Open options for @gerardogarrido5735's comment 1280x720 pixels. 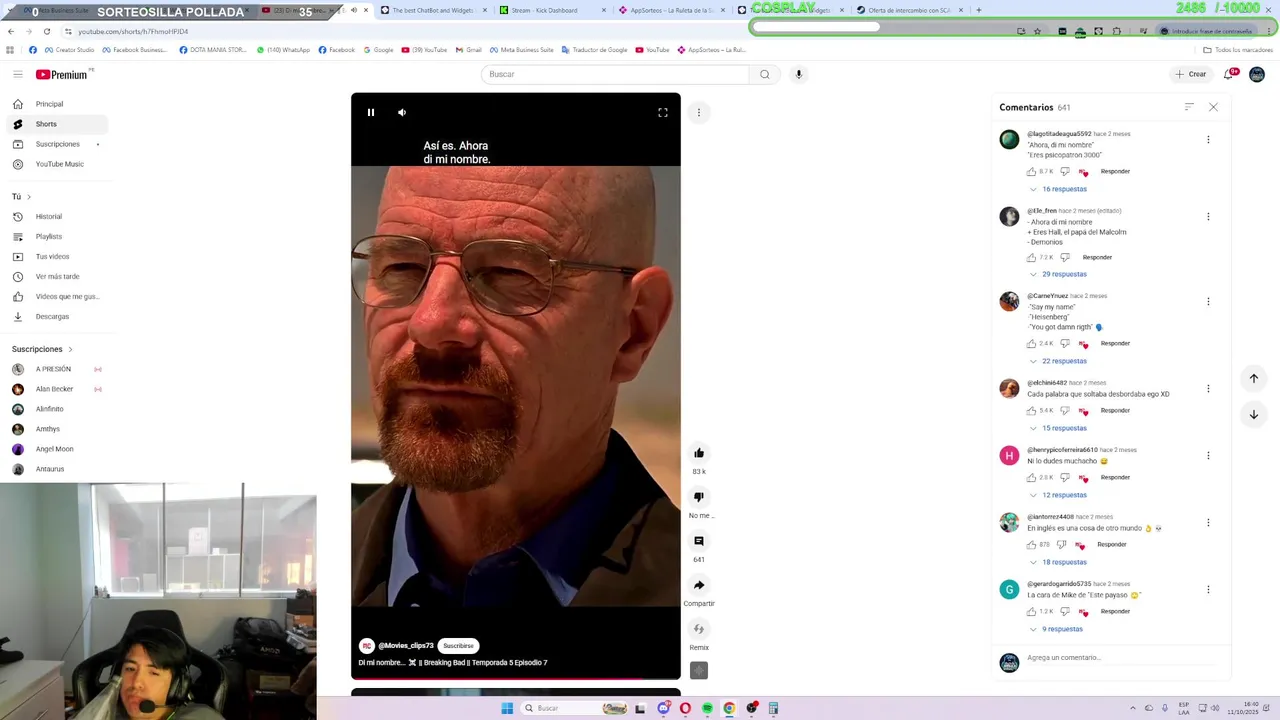[x=1208, y=589]
